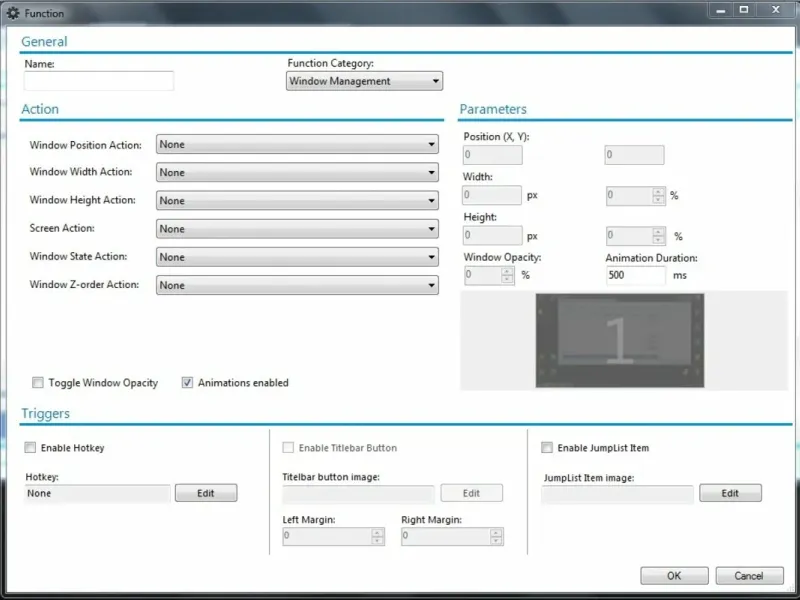Click the Width px input field

tap(492, 195)
